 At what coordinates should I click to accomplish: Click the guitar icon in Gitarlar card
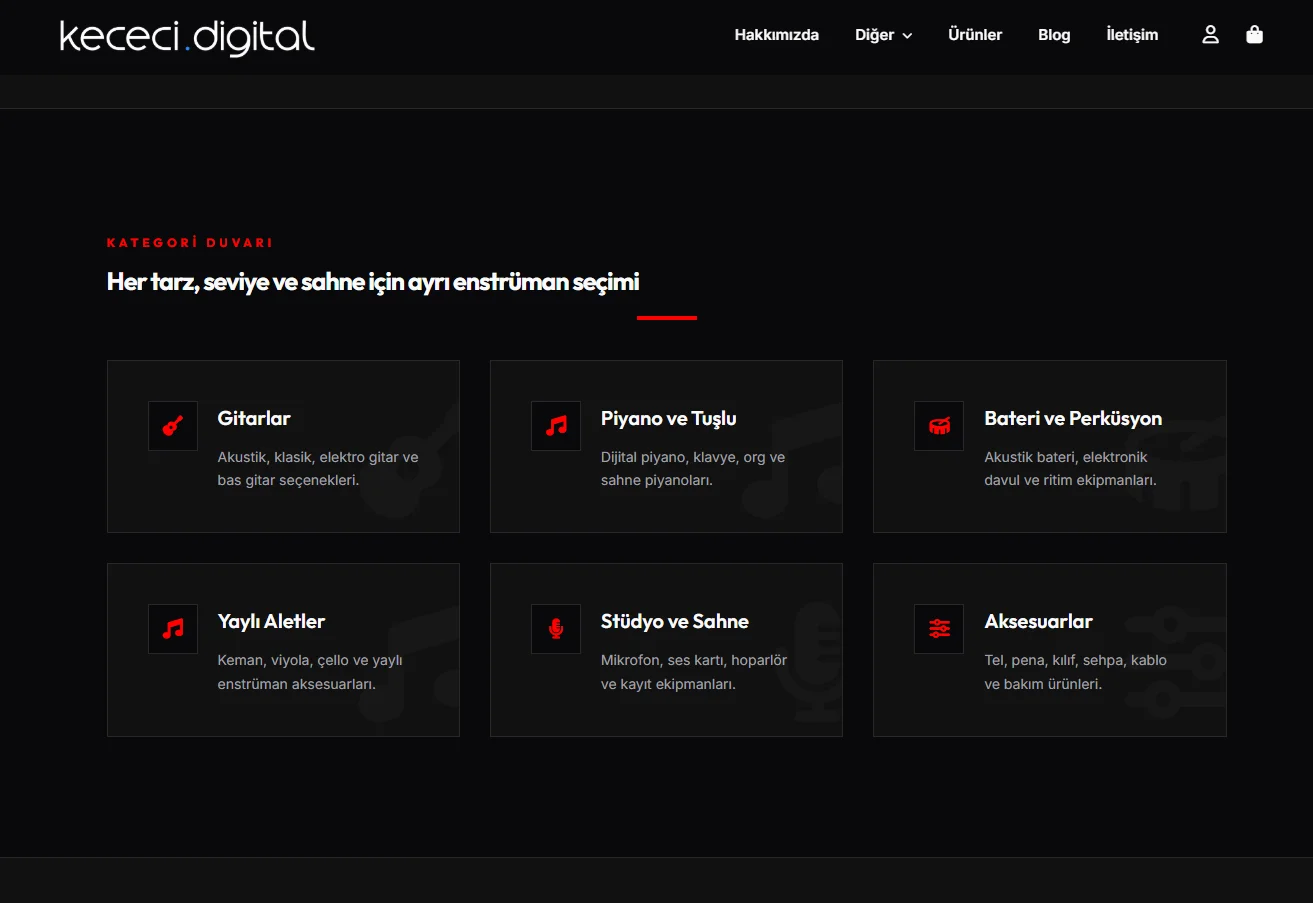point(173,426)
